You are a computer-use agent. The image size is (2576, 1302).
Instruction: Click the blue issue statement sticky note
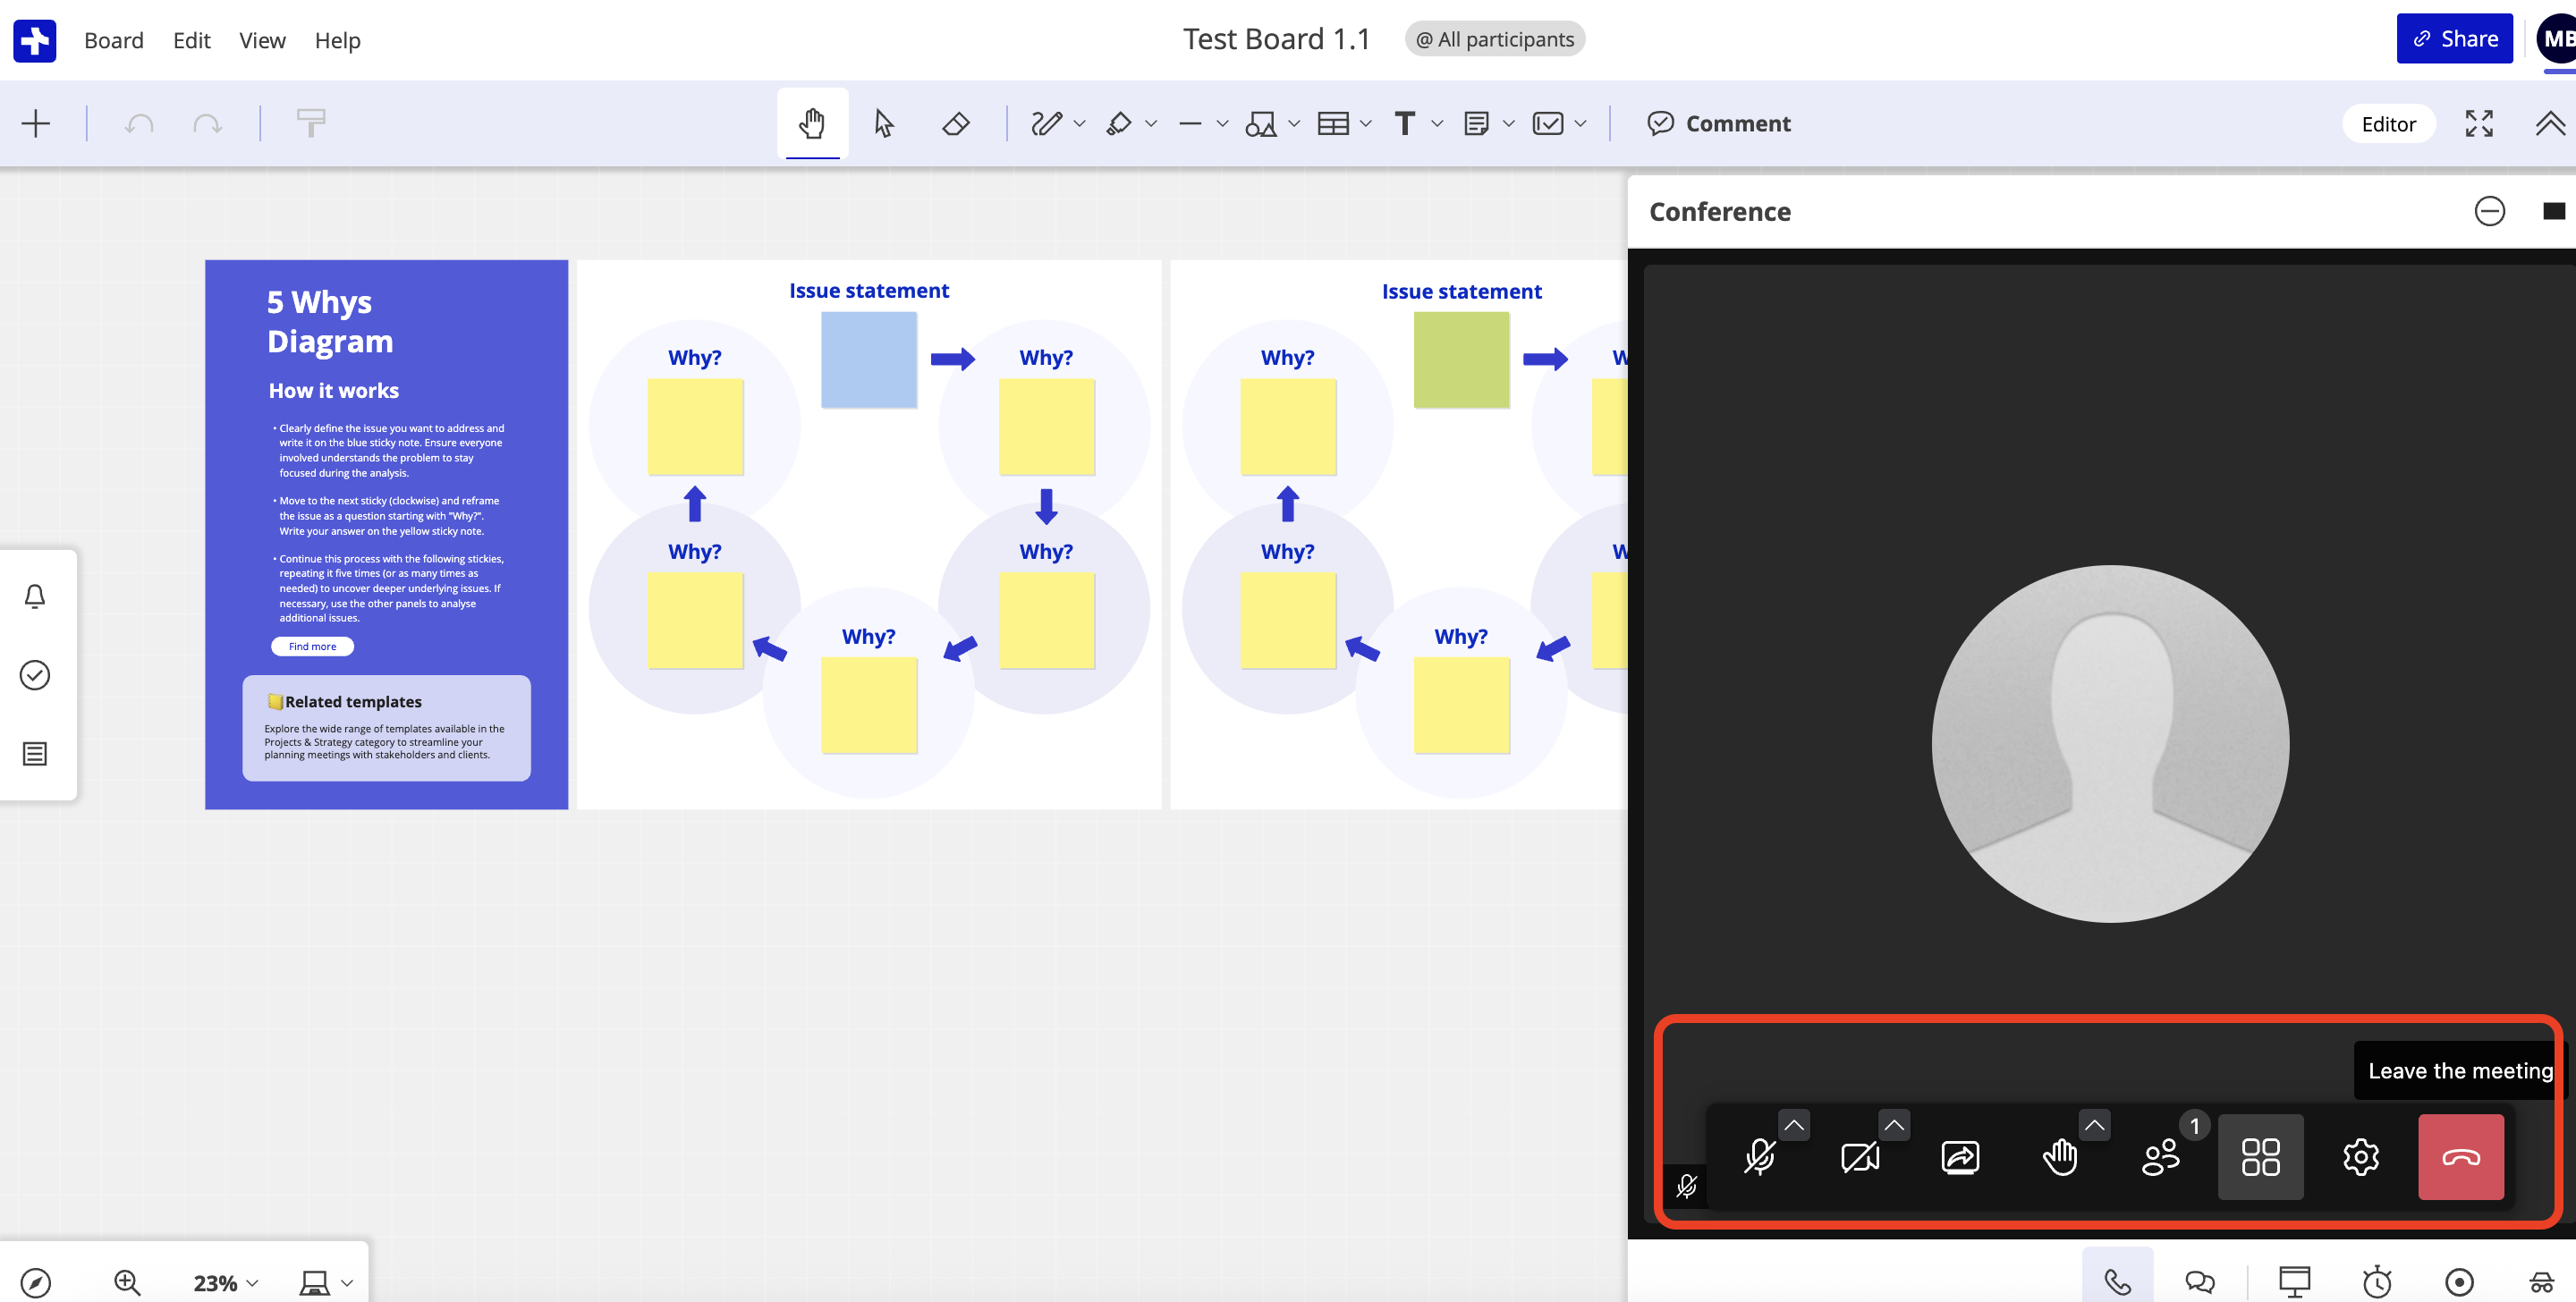868,359
